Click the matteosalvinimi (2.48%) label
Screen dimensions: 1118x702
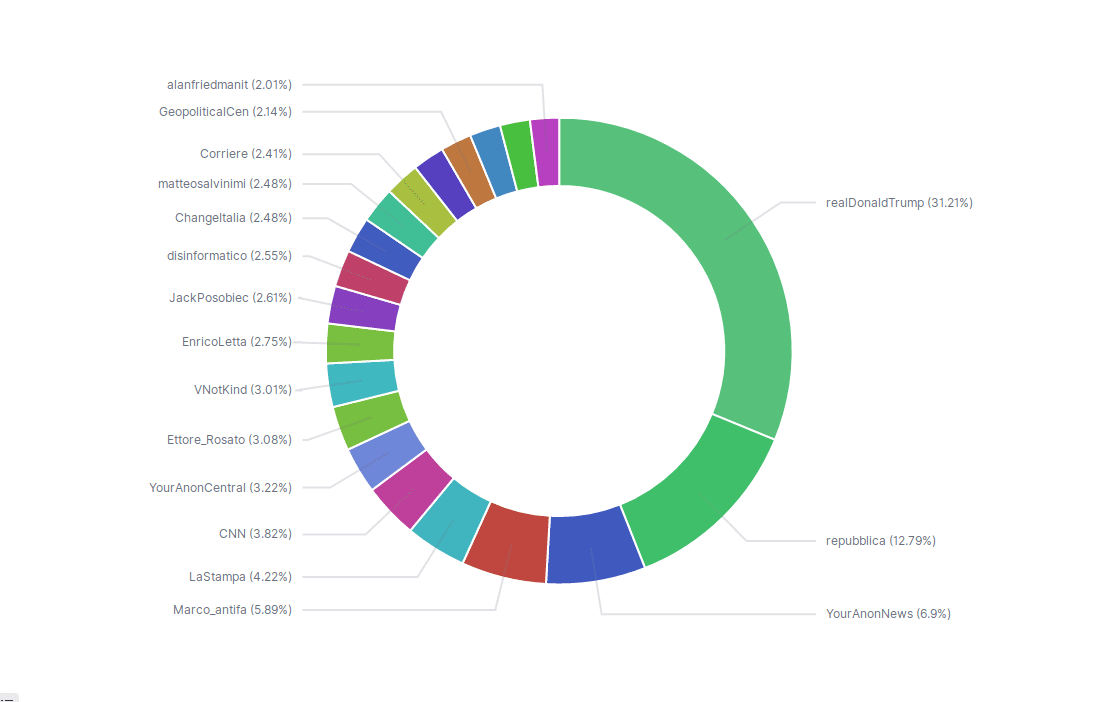coord(224,183)
